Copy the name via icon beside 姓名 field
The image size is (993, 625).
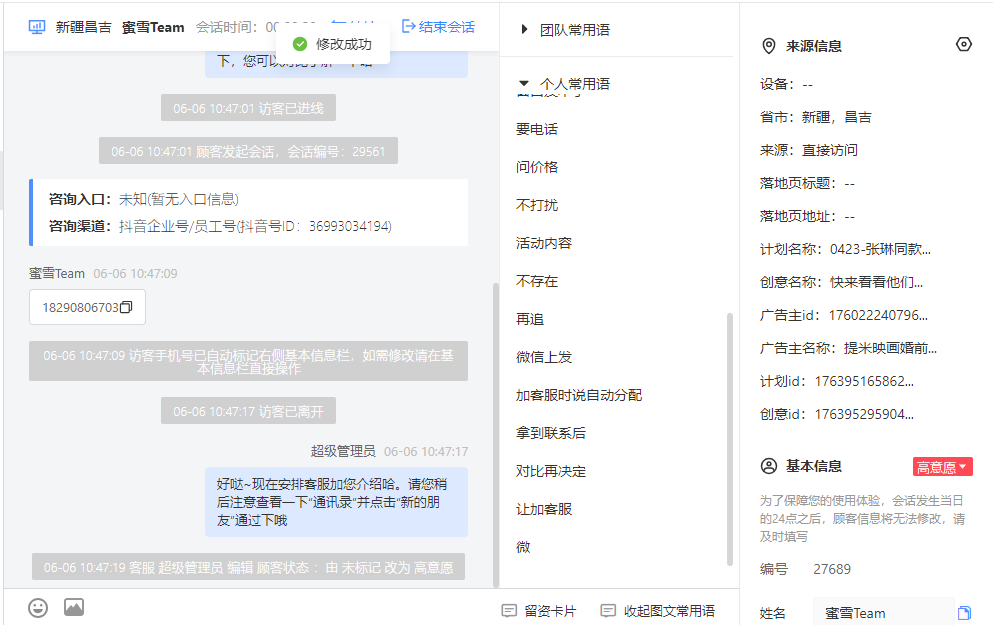tap(964, 613)
